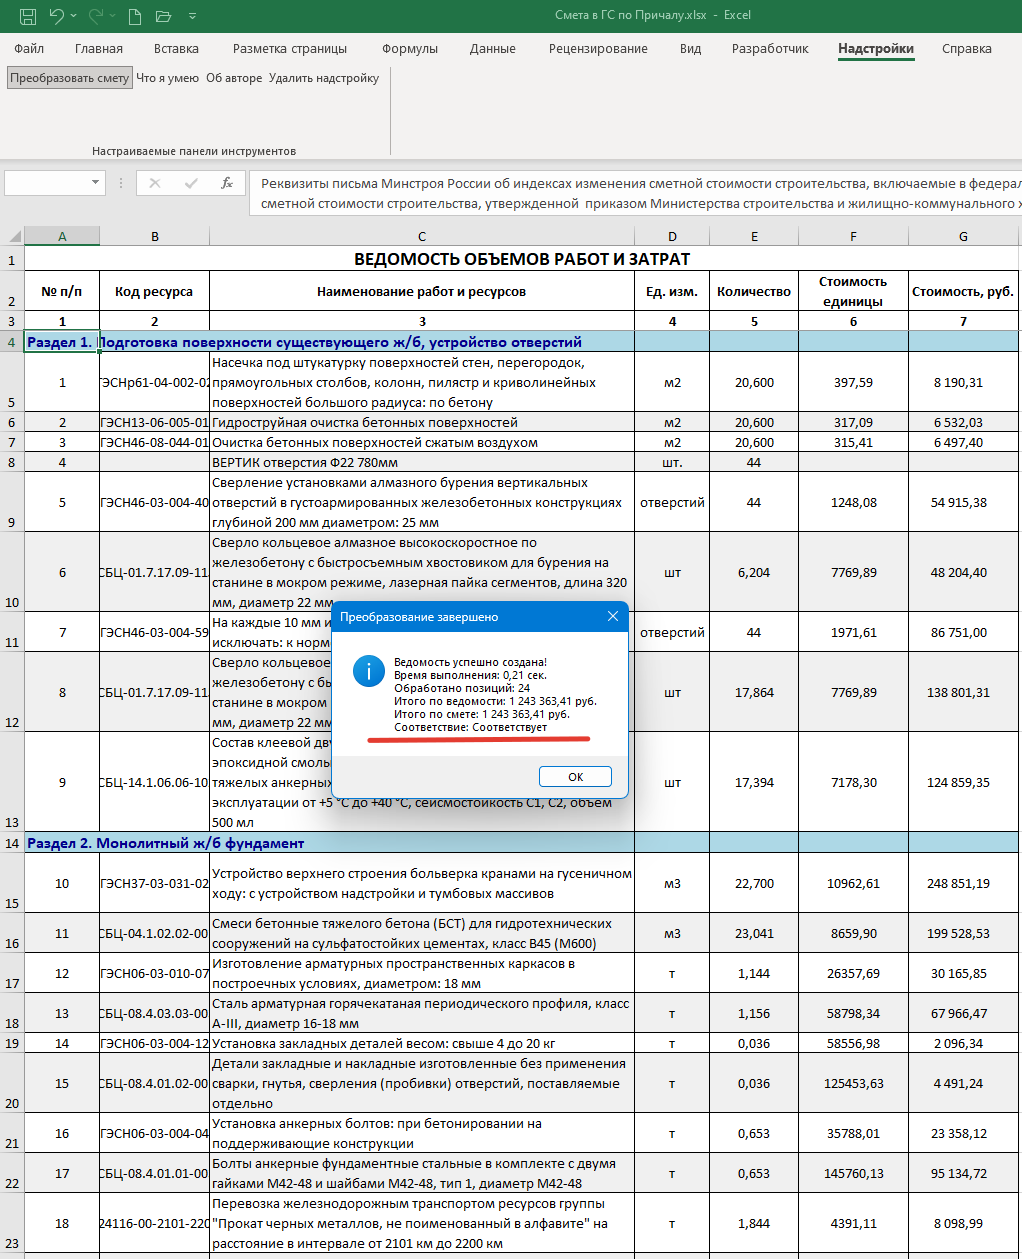Click 'Удалить надстройку' in the ribbon
This screenshot has height=1259, width=1022.
coord(324,78)
